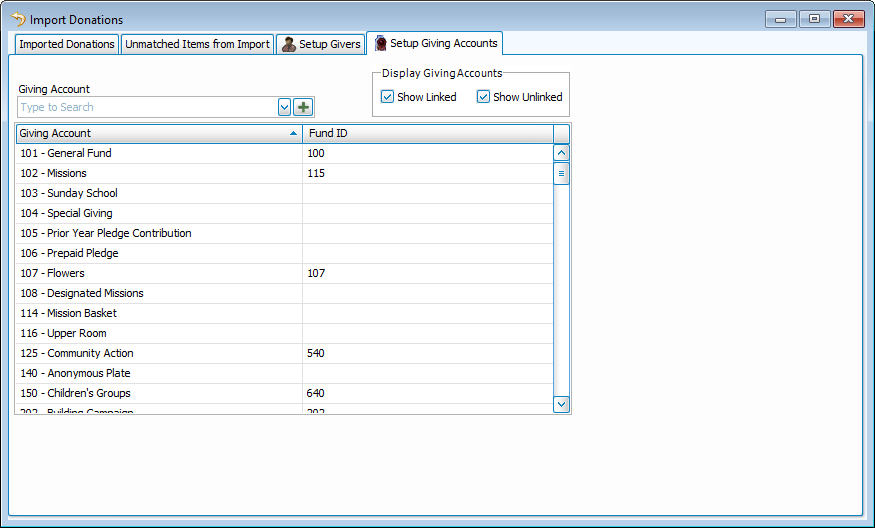Click the scroll up arrow in list
The image size is (875, 528).
coord(561,153)
